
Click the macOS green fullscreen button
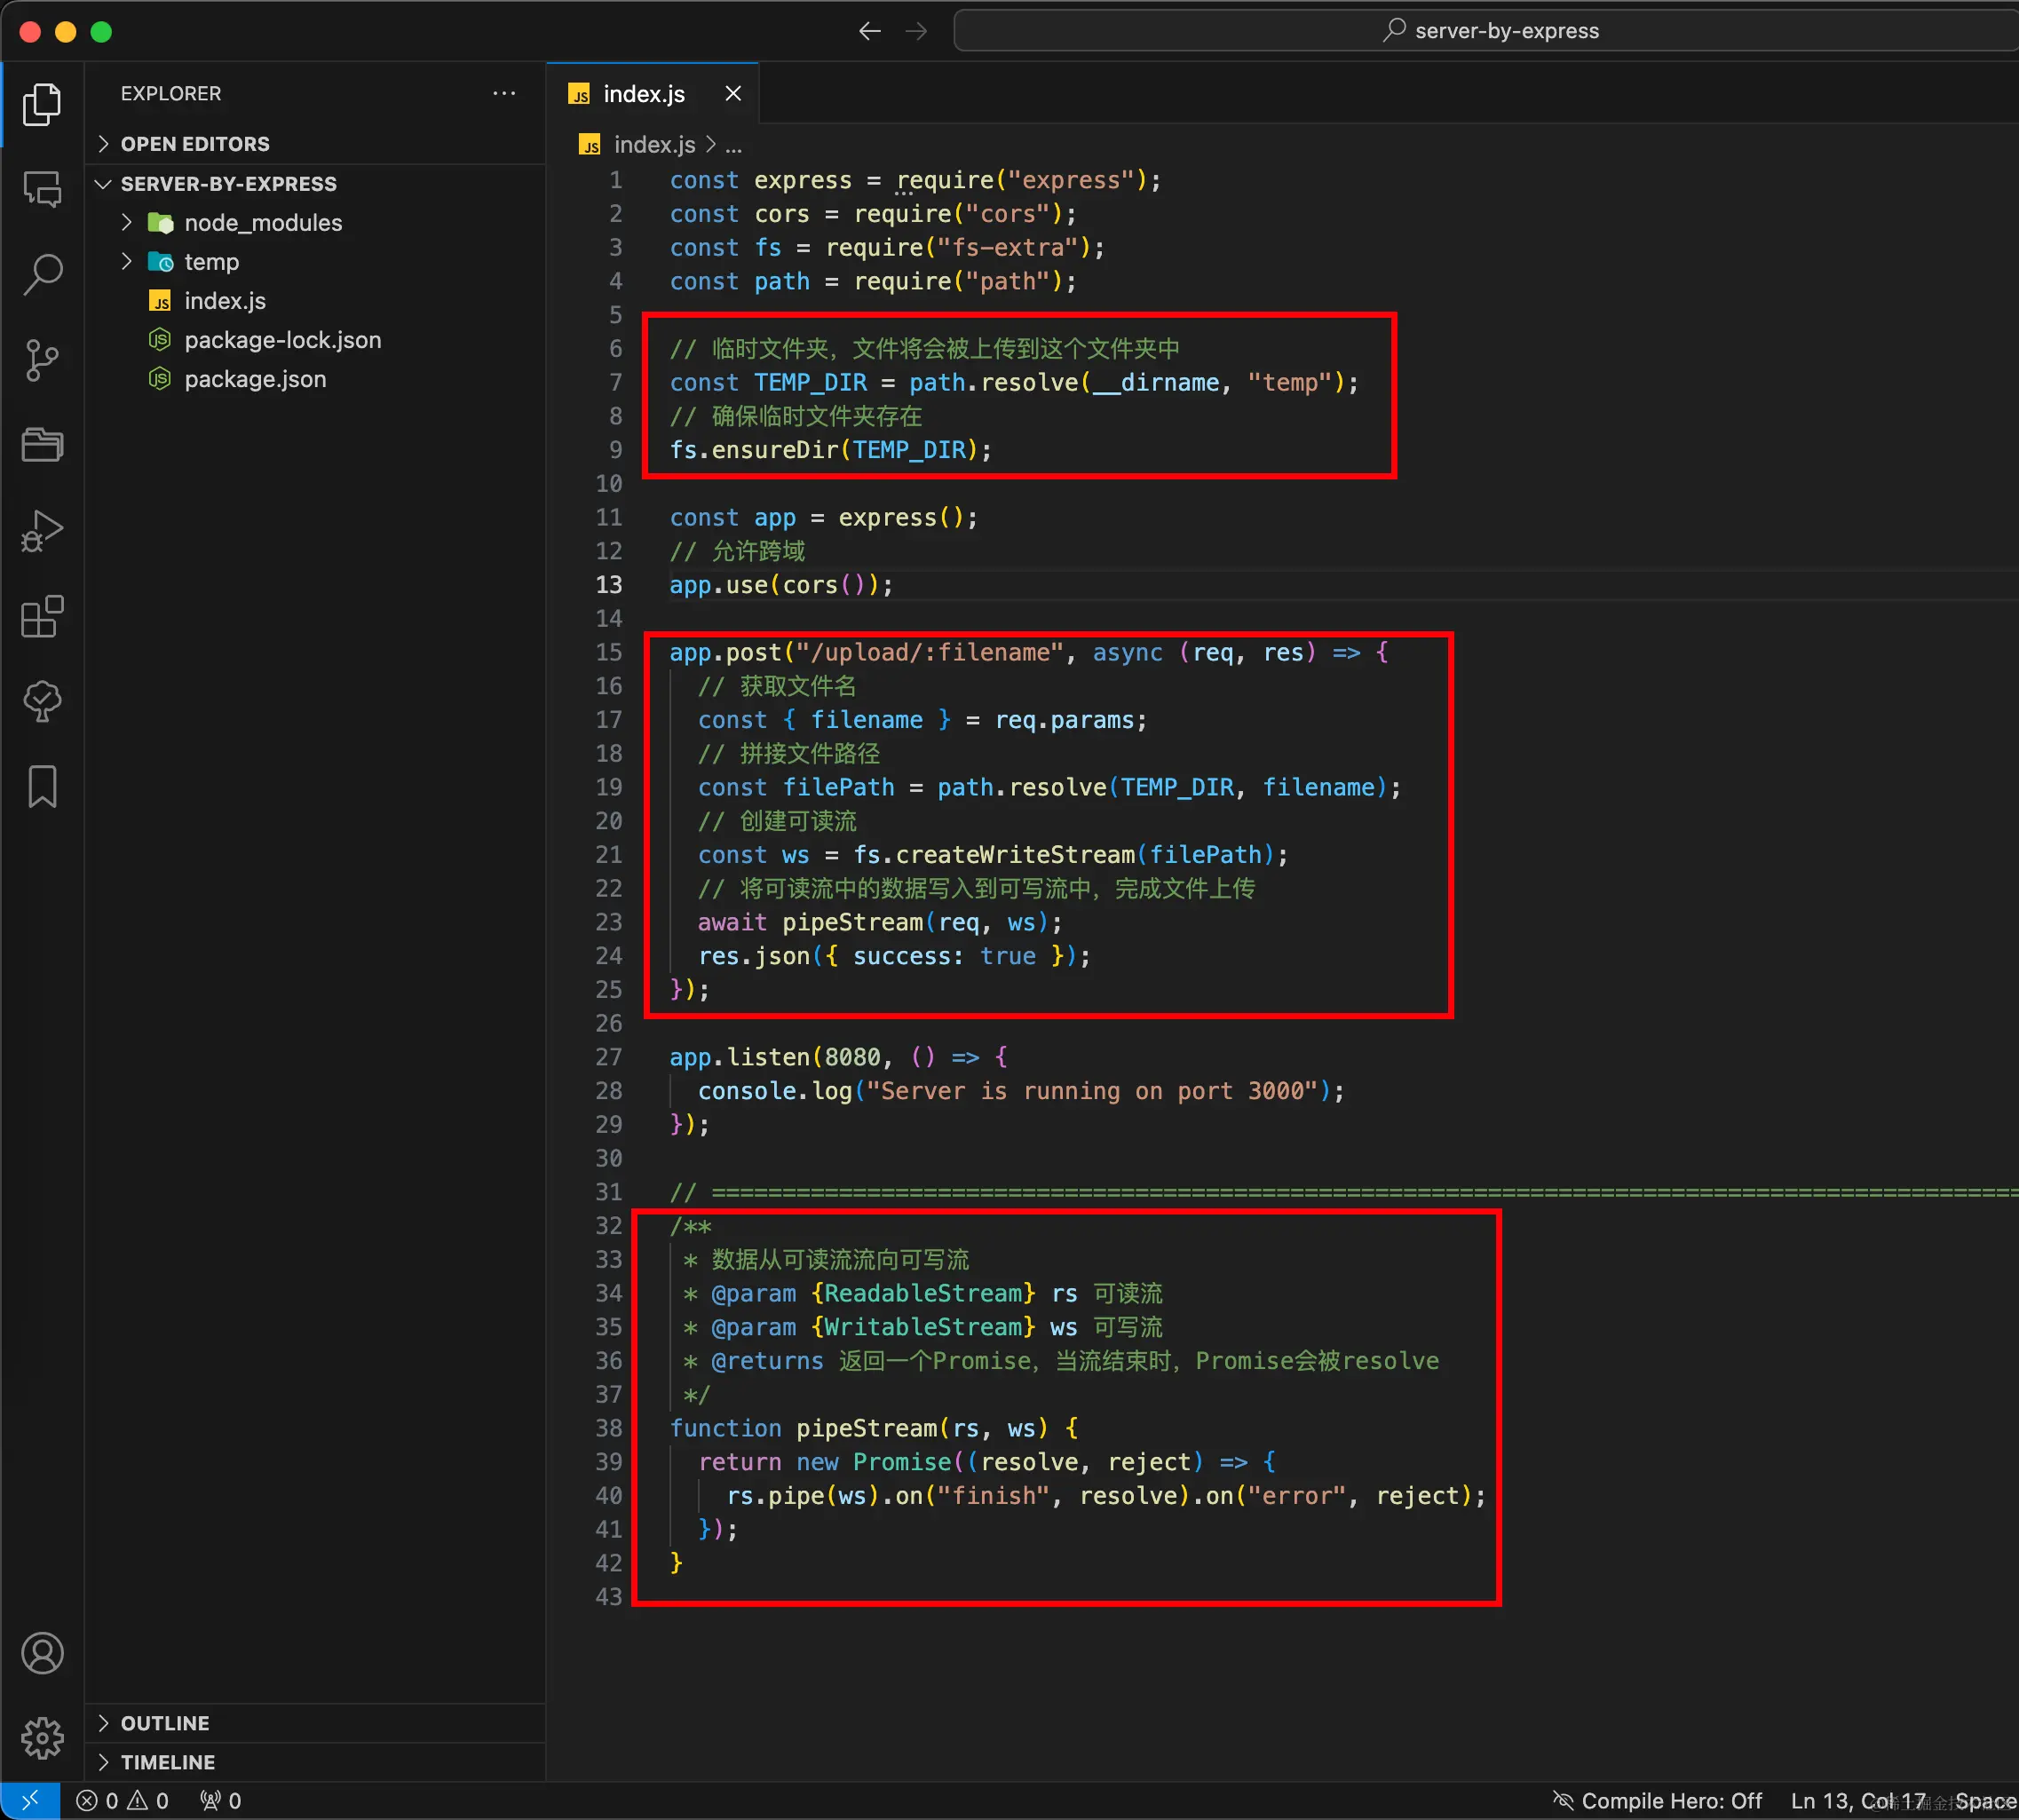pos(101,31)
